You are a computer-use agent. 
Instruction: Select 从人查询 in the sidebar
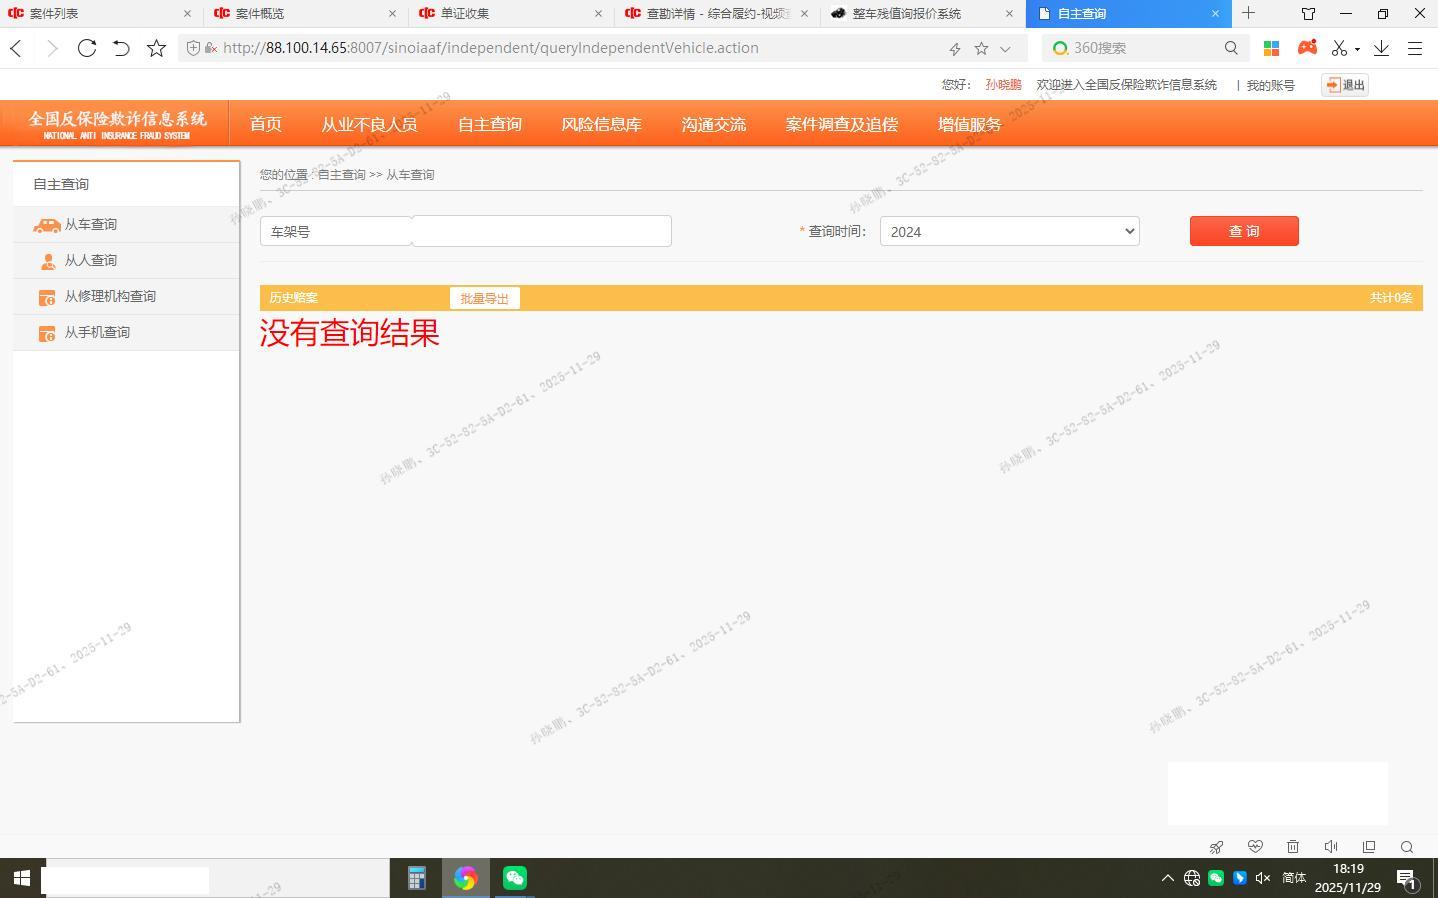[x=91, y=260]
